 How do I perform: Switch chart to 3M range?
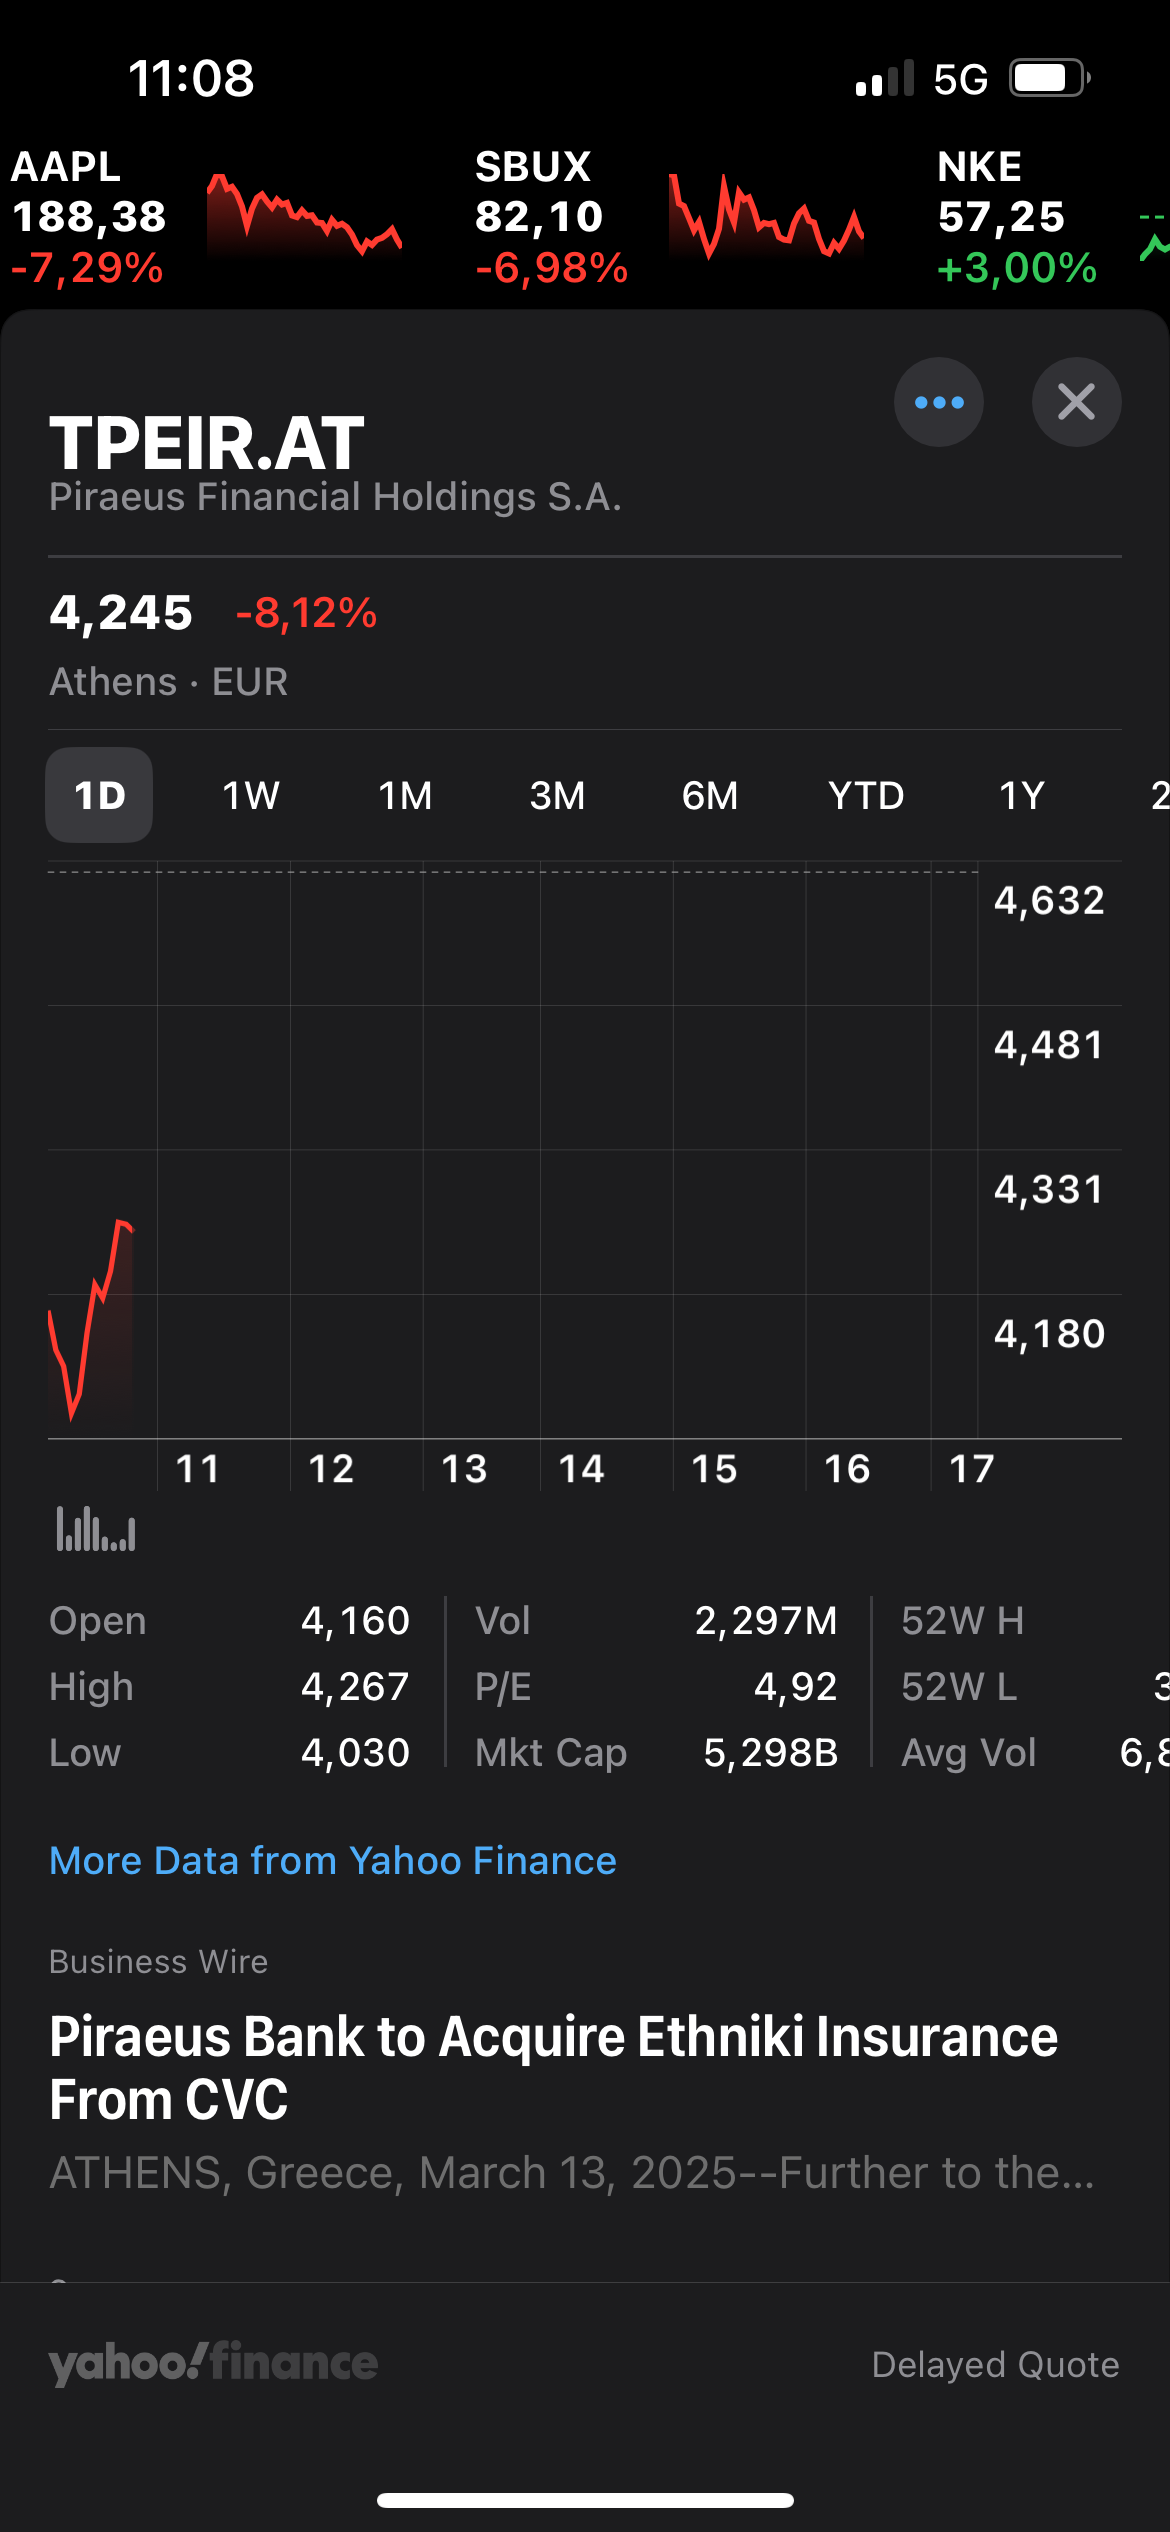point(557,795)
